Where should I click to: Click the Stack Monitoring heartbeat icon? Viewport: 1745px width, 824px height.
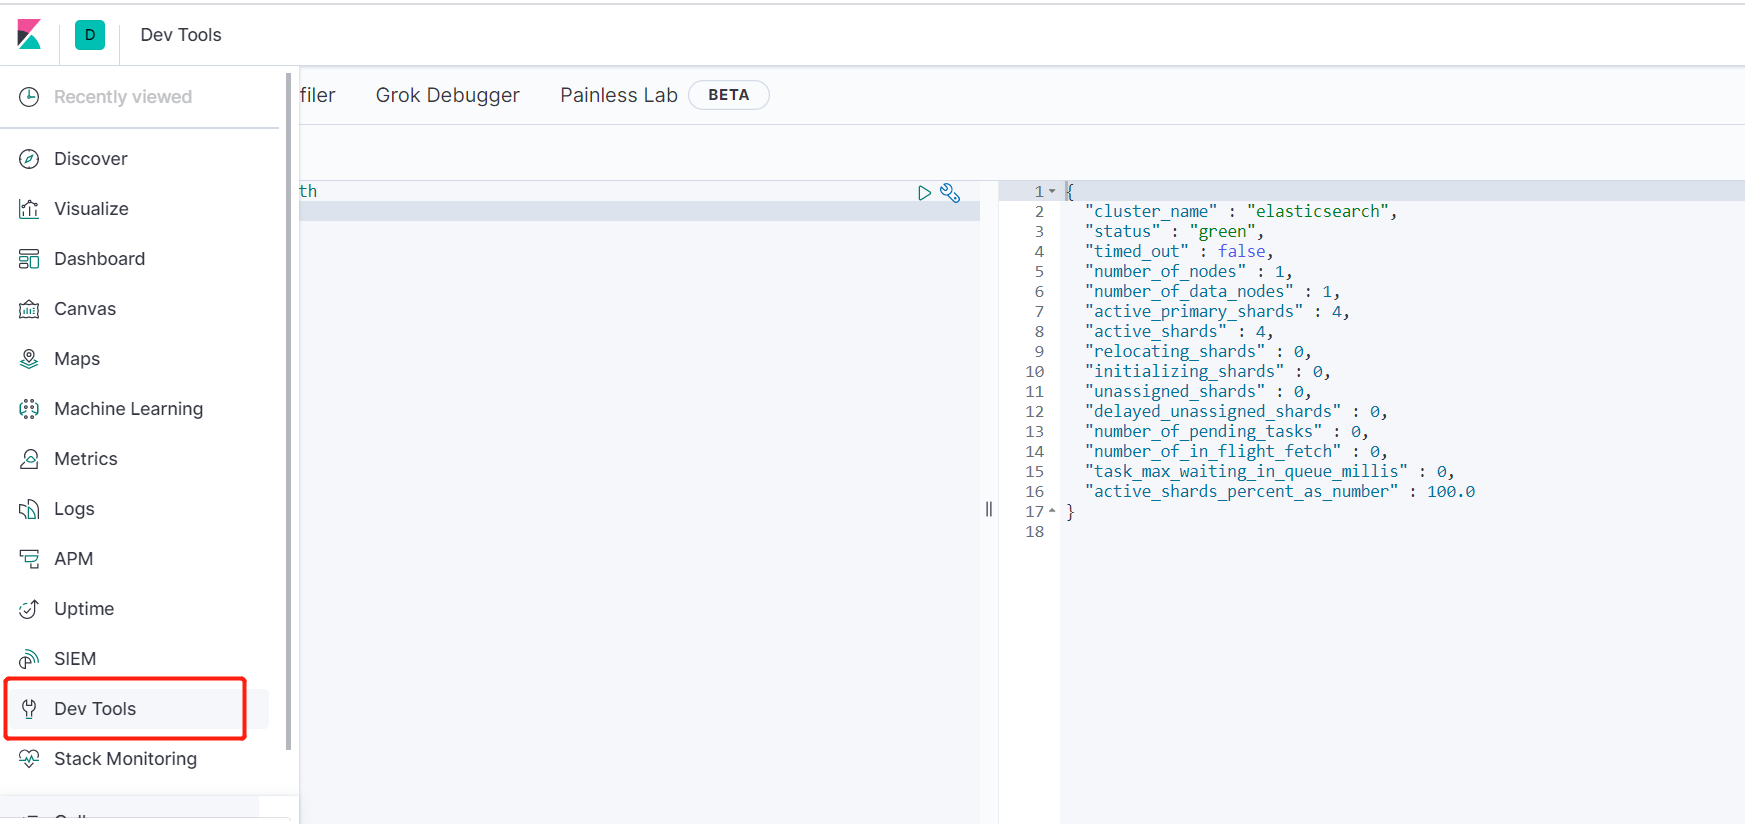coord(29,759)
